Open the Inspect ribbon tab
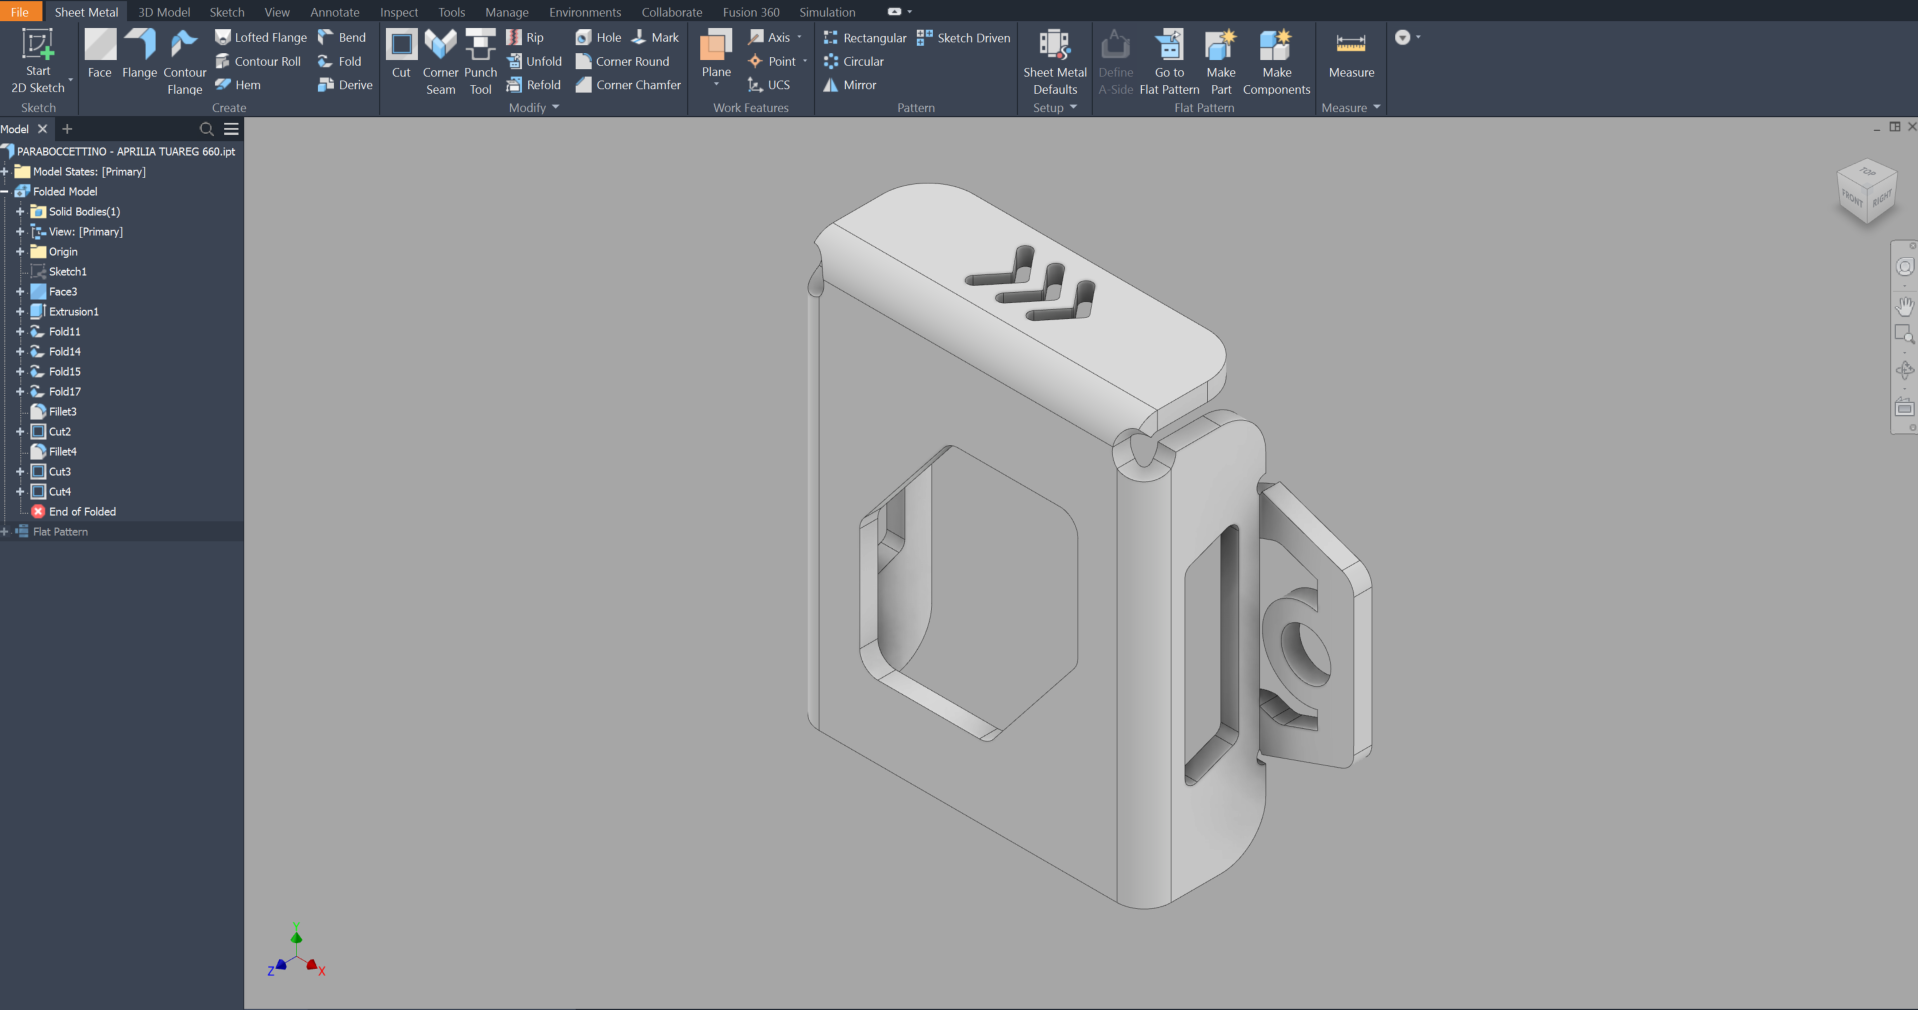The image size is (1918, 1010). tap(398, 12)
